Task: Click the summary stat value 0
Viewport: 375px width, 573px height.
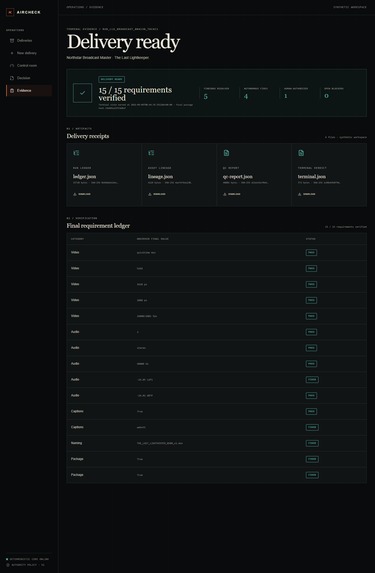Action: [x=326, y=96]
